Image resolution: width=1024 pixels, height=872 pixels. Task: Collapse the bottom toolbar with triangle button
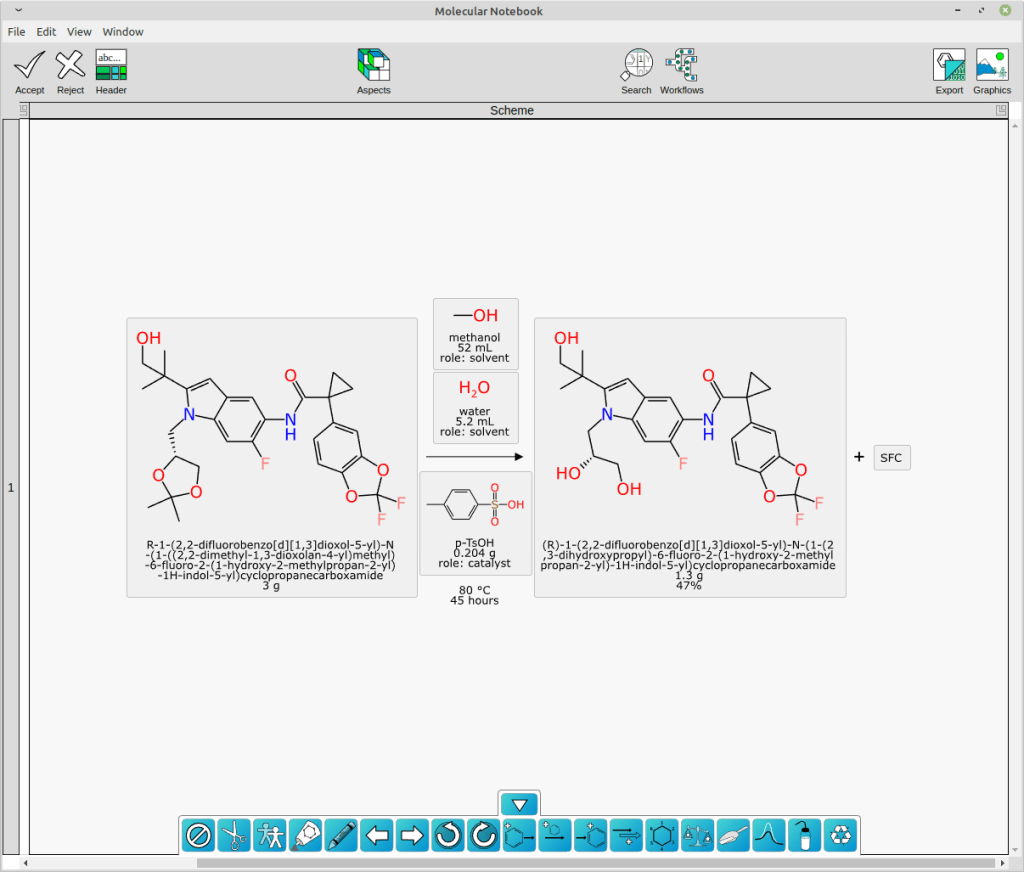click(x=519, y=804)
